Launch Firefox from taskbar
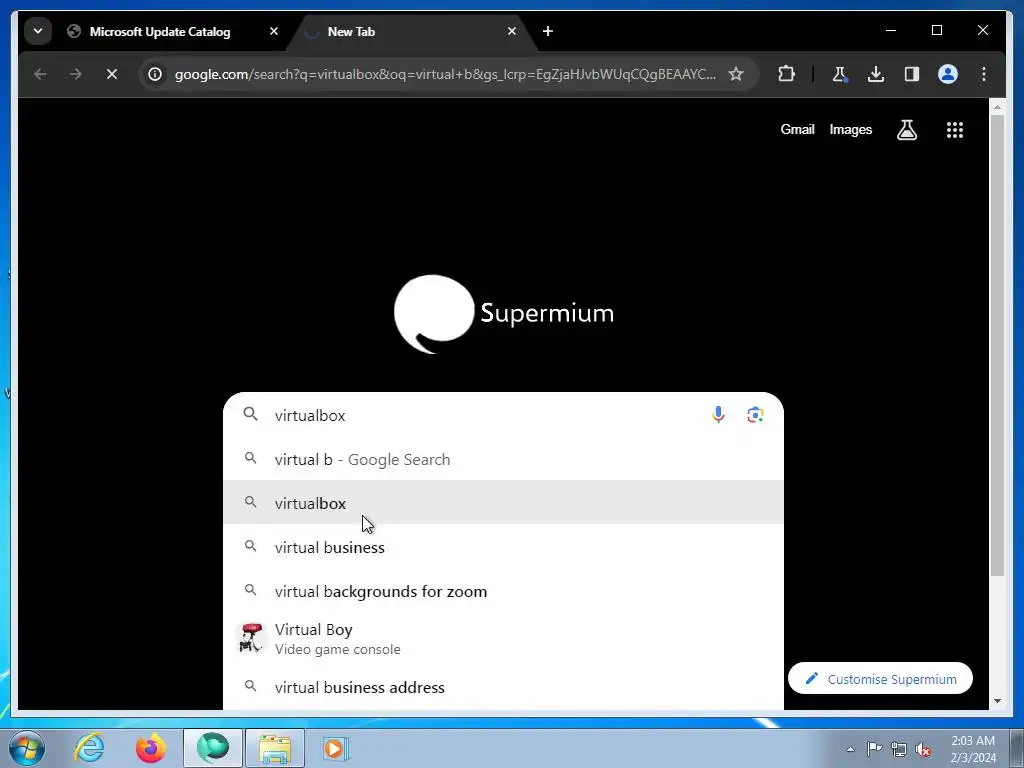 coord(150,748)
